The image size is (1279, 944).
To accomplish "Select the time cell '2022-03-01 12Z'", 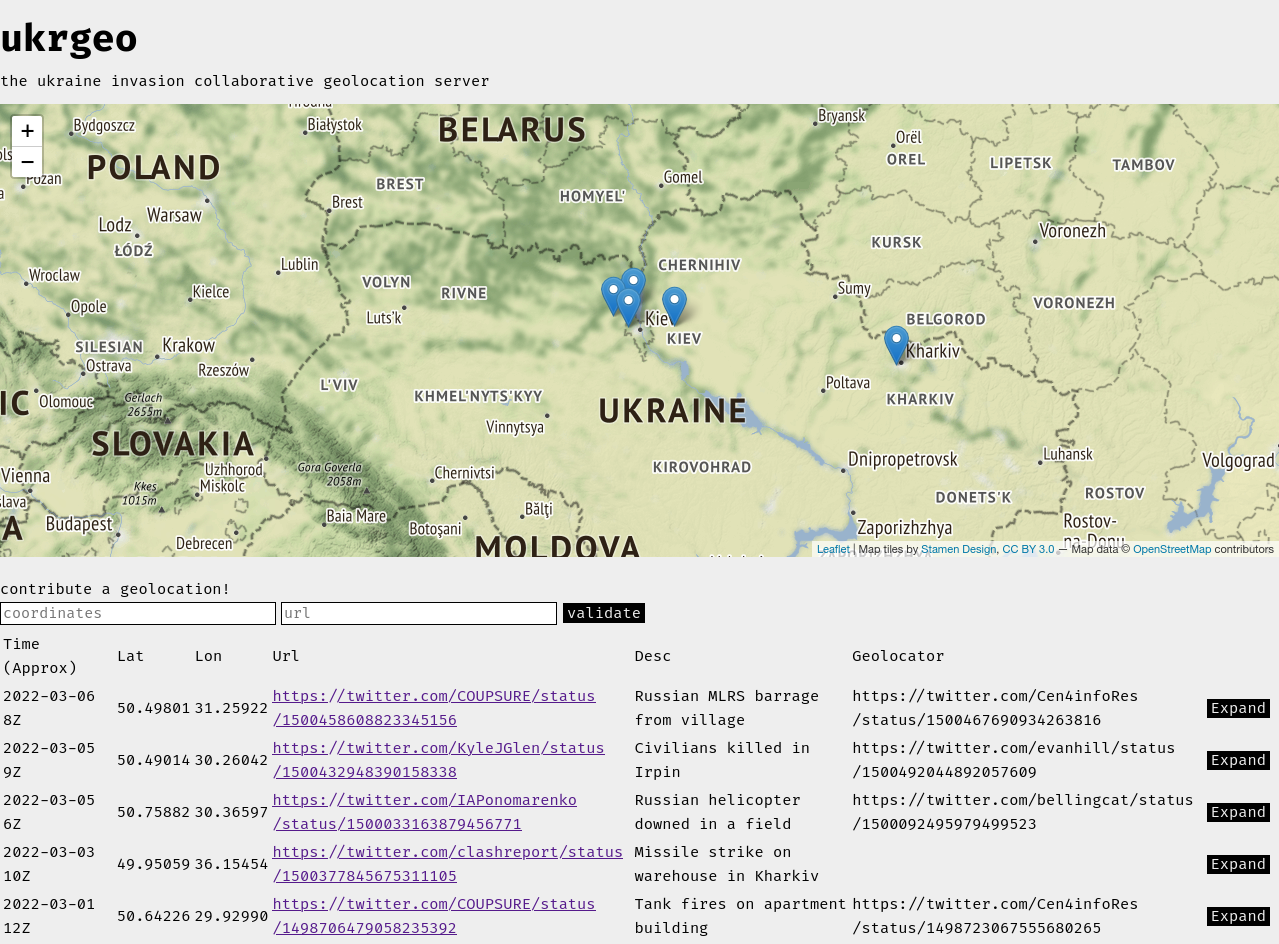I will (49, 916).
